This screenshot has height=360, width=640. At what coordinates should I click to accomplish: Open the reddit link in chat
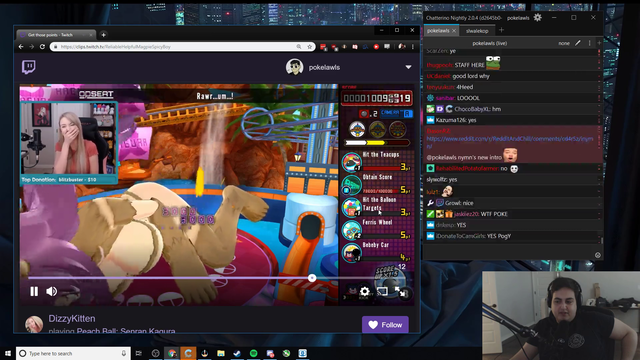click(509, 142)
